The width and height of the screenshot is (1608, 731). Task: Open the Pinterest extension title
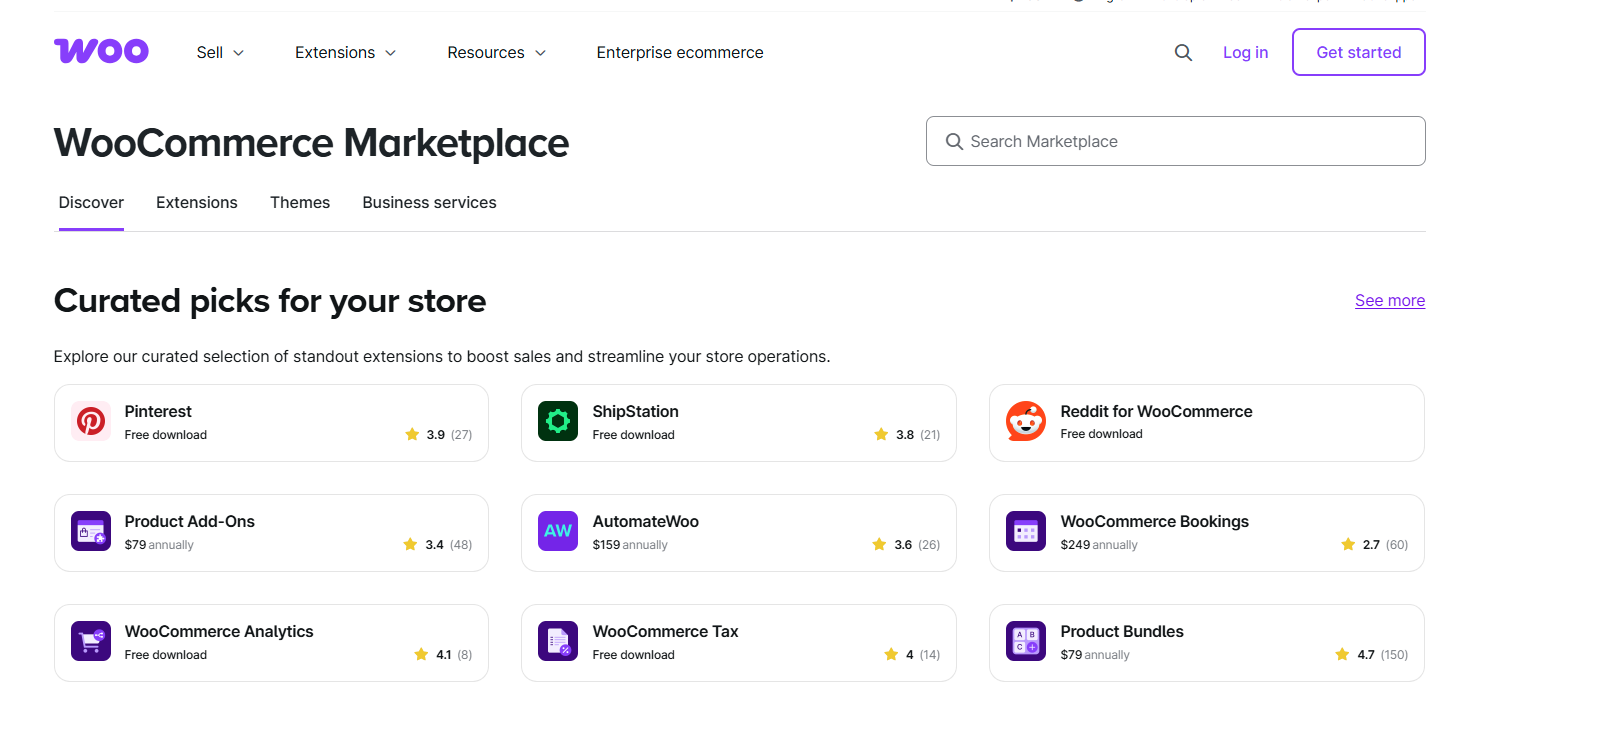(158, 411)
